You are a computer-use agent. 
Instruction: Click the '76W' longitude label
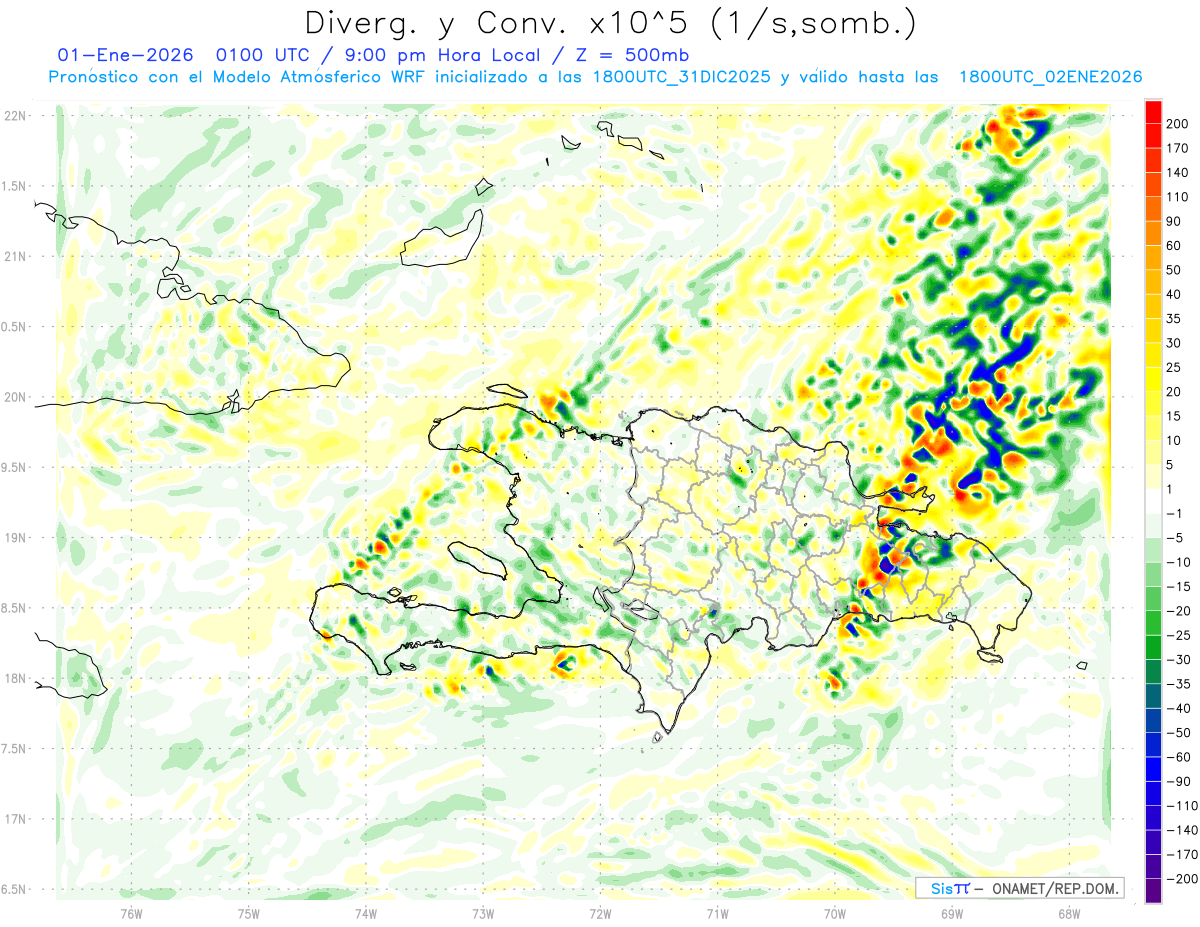click(131, 913)
